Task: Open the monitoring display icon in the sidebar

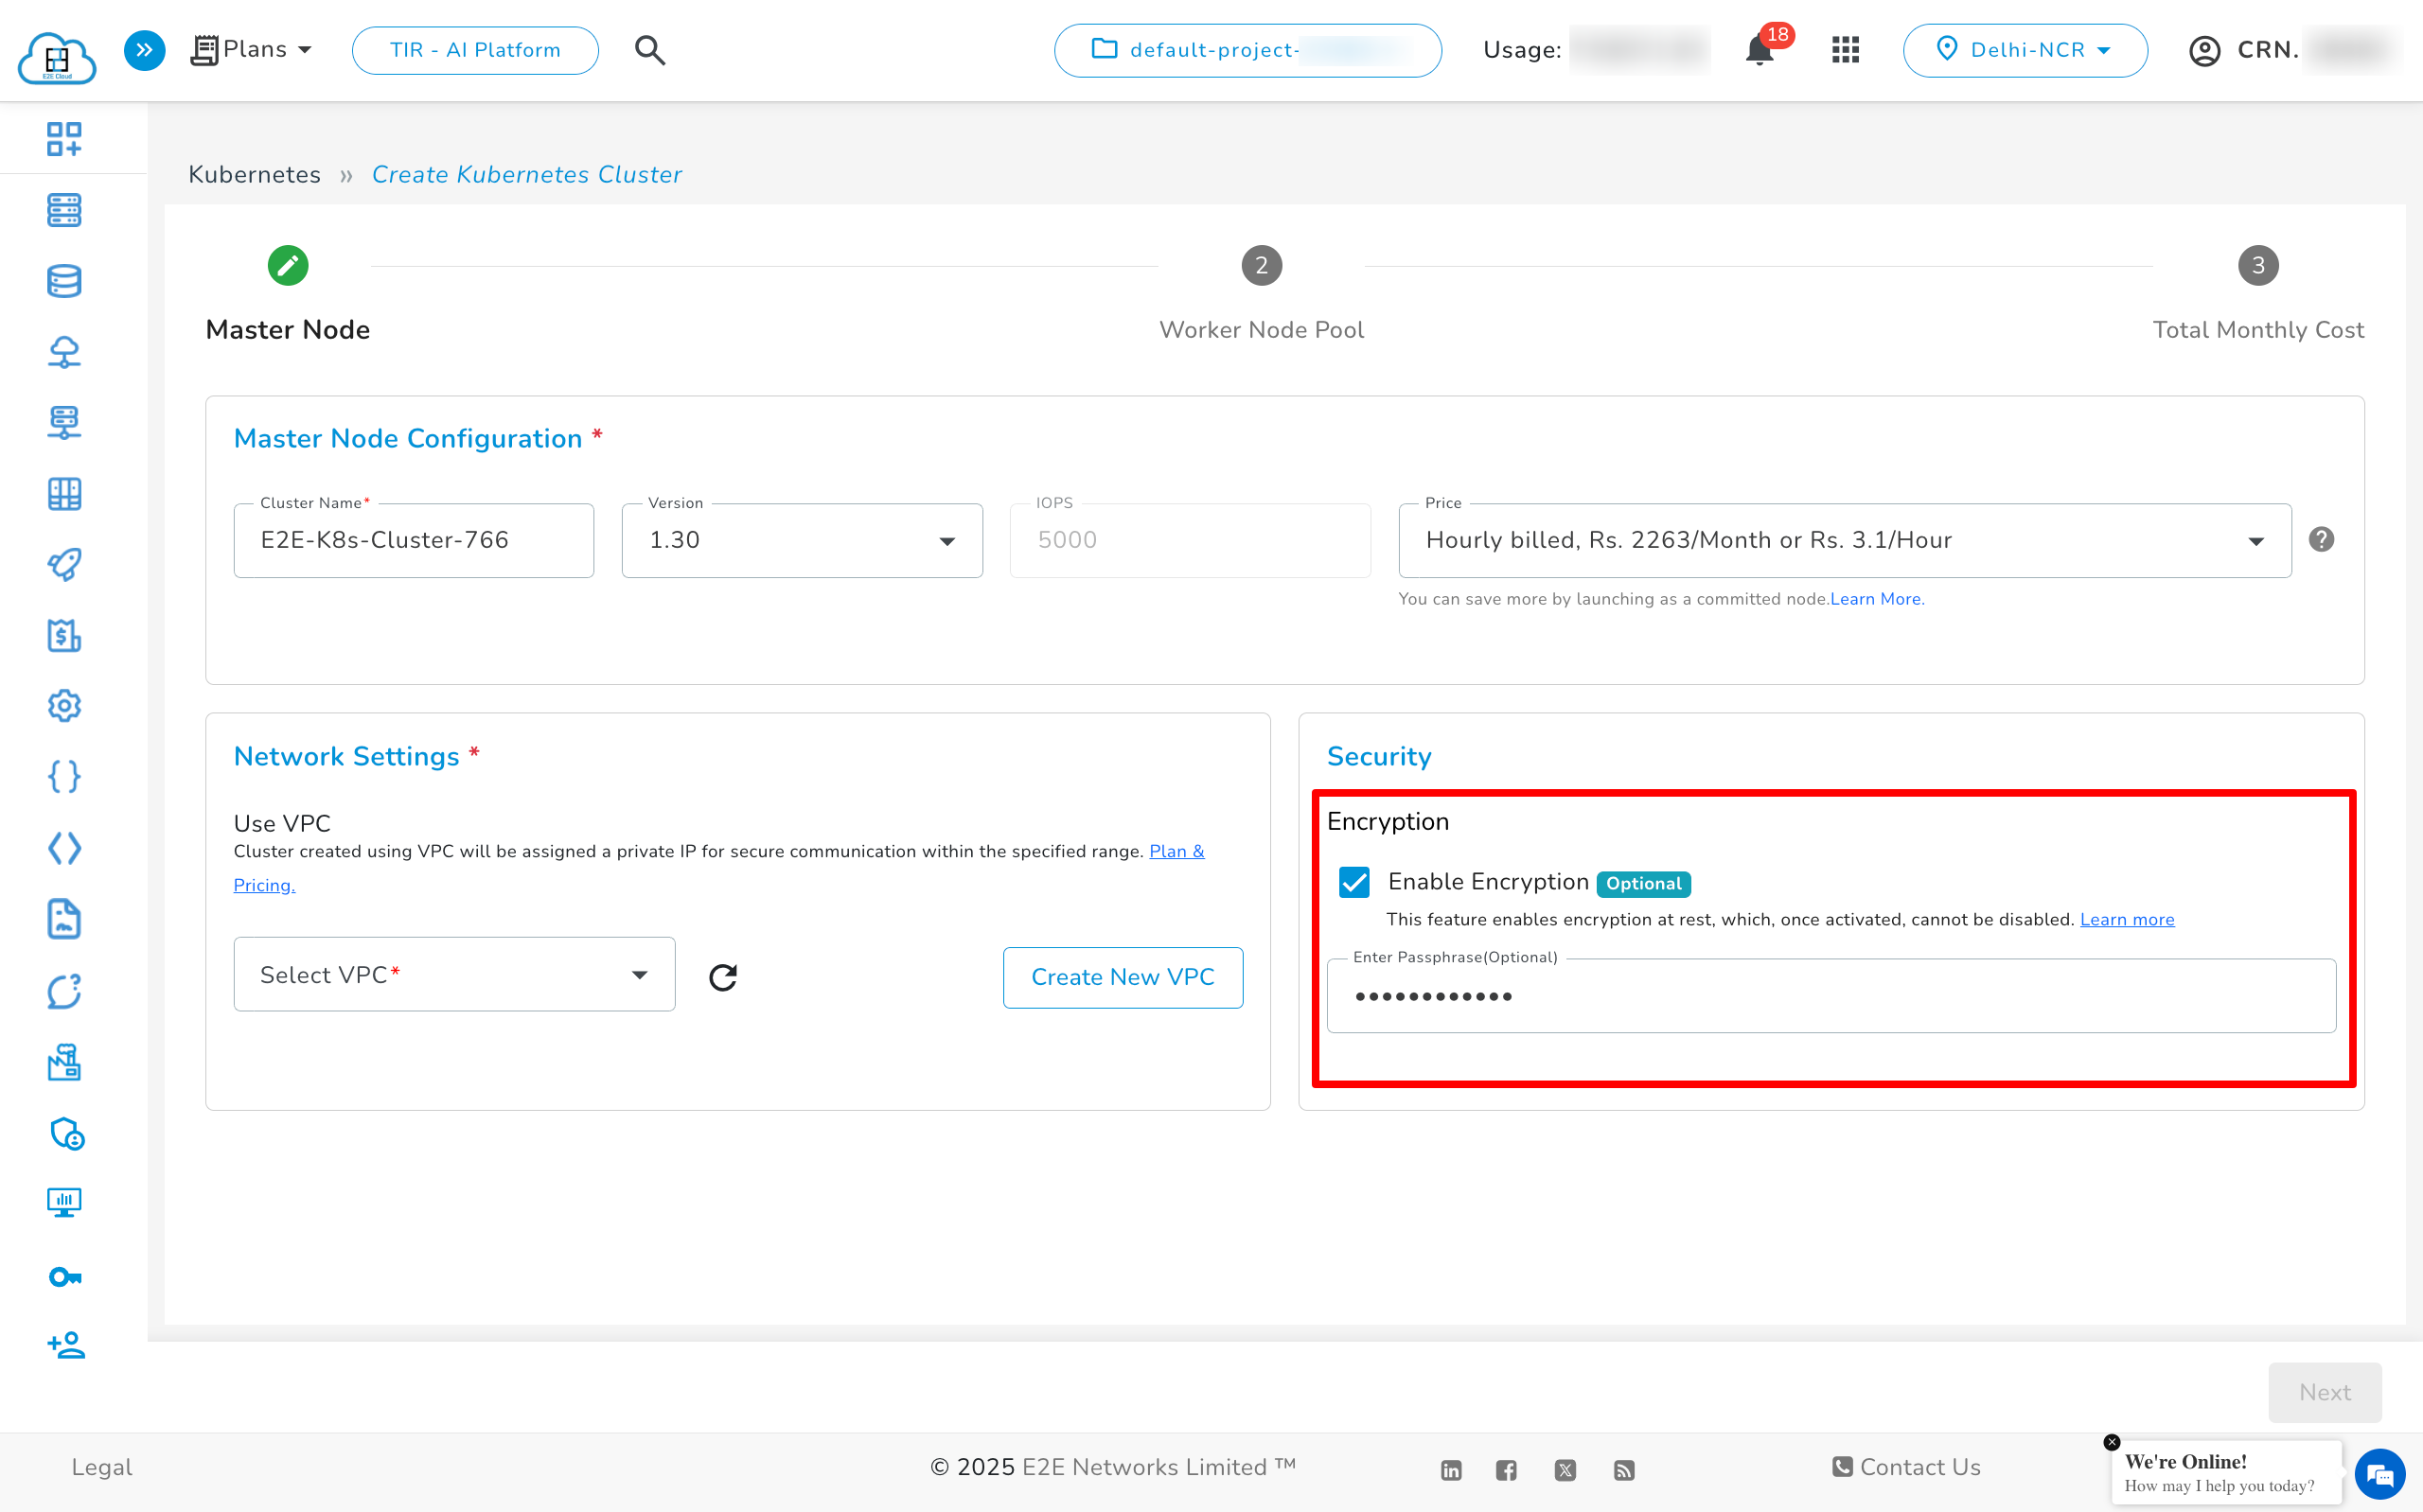Action: pos(64,1202)
